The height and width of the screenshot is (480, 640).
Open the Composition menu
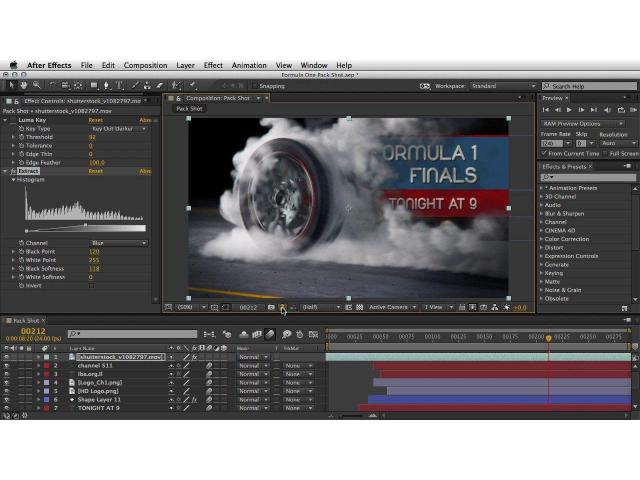[x=145, y=65]
